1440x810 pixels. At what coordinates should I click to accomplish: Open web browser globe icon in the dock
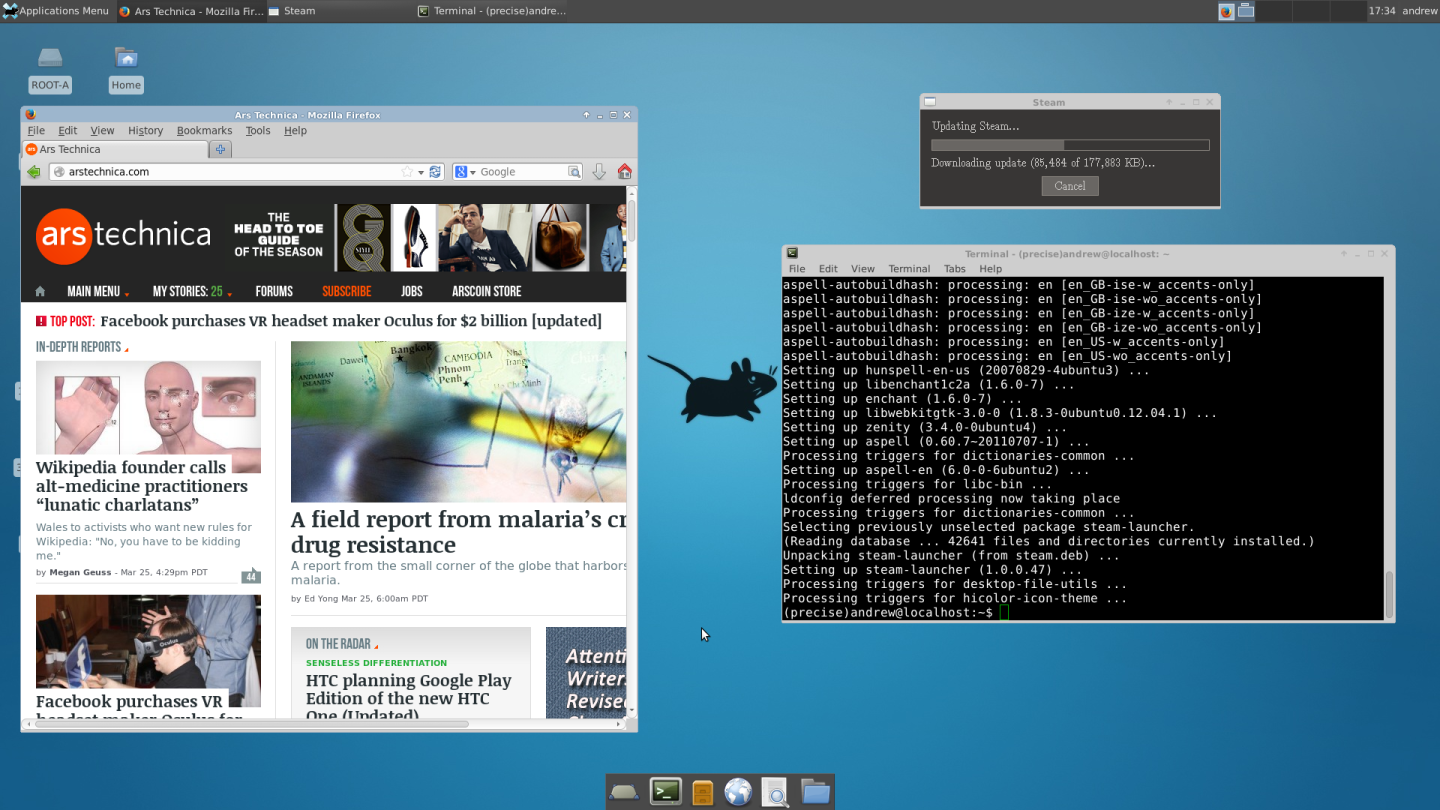(x=738, y=792)
